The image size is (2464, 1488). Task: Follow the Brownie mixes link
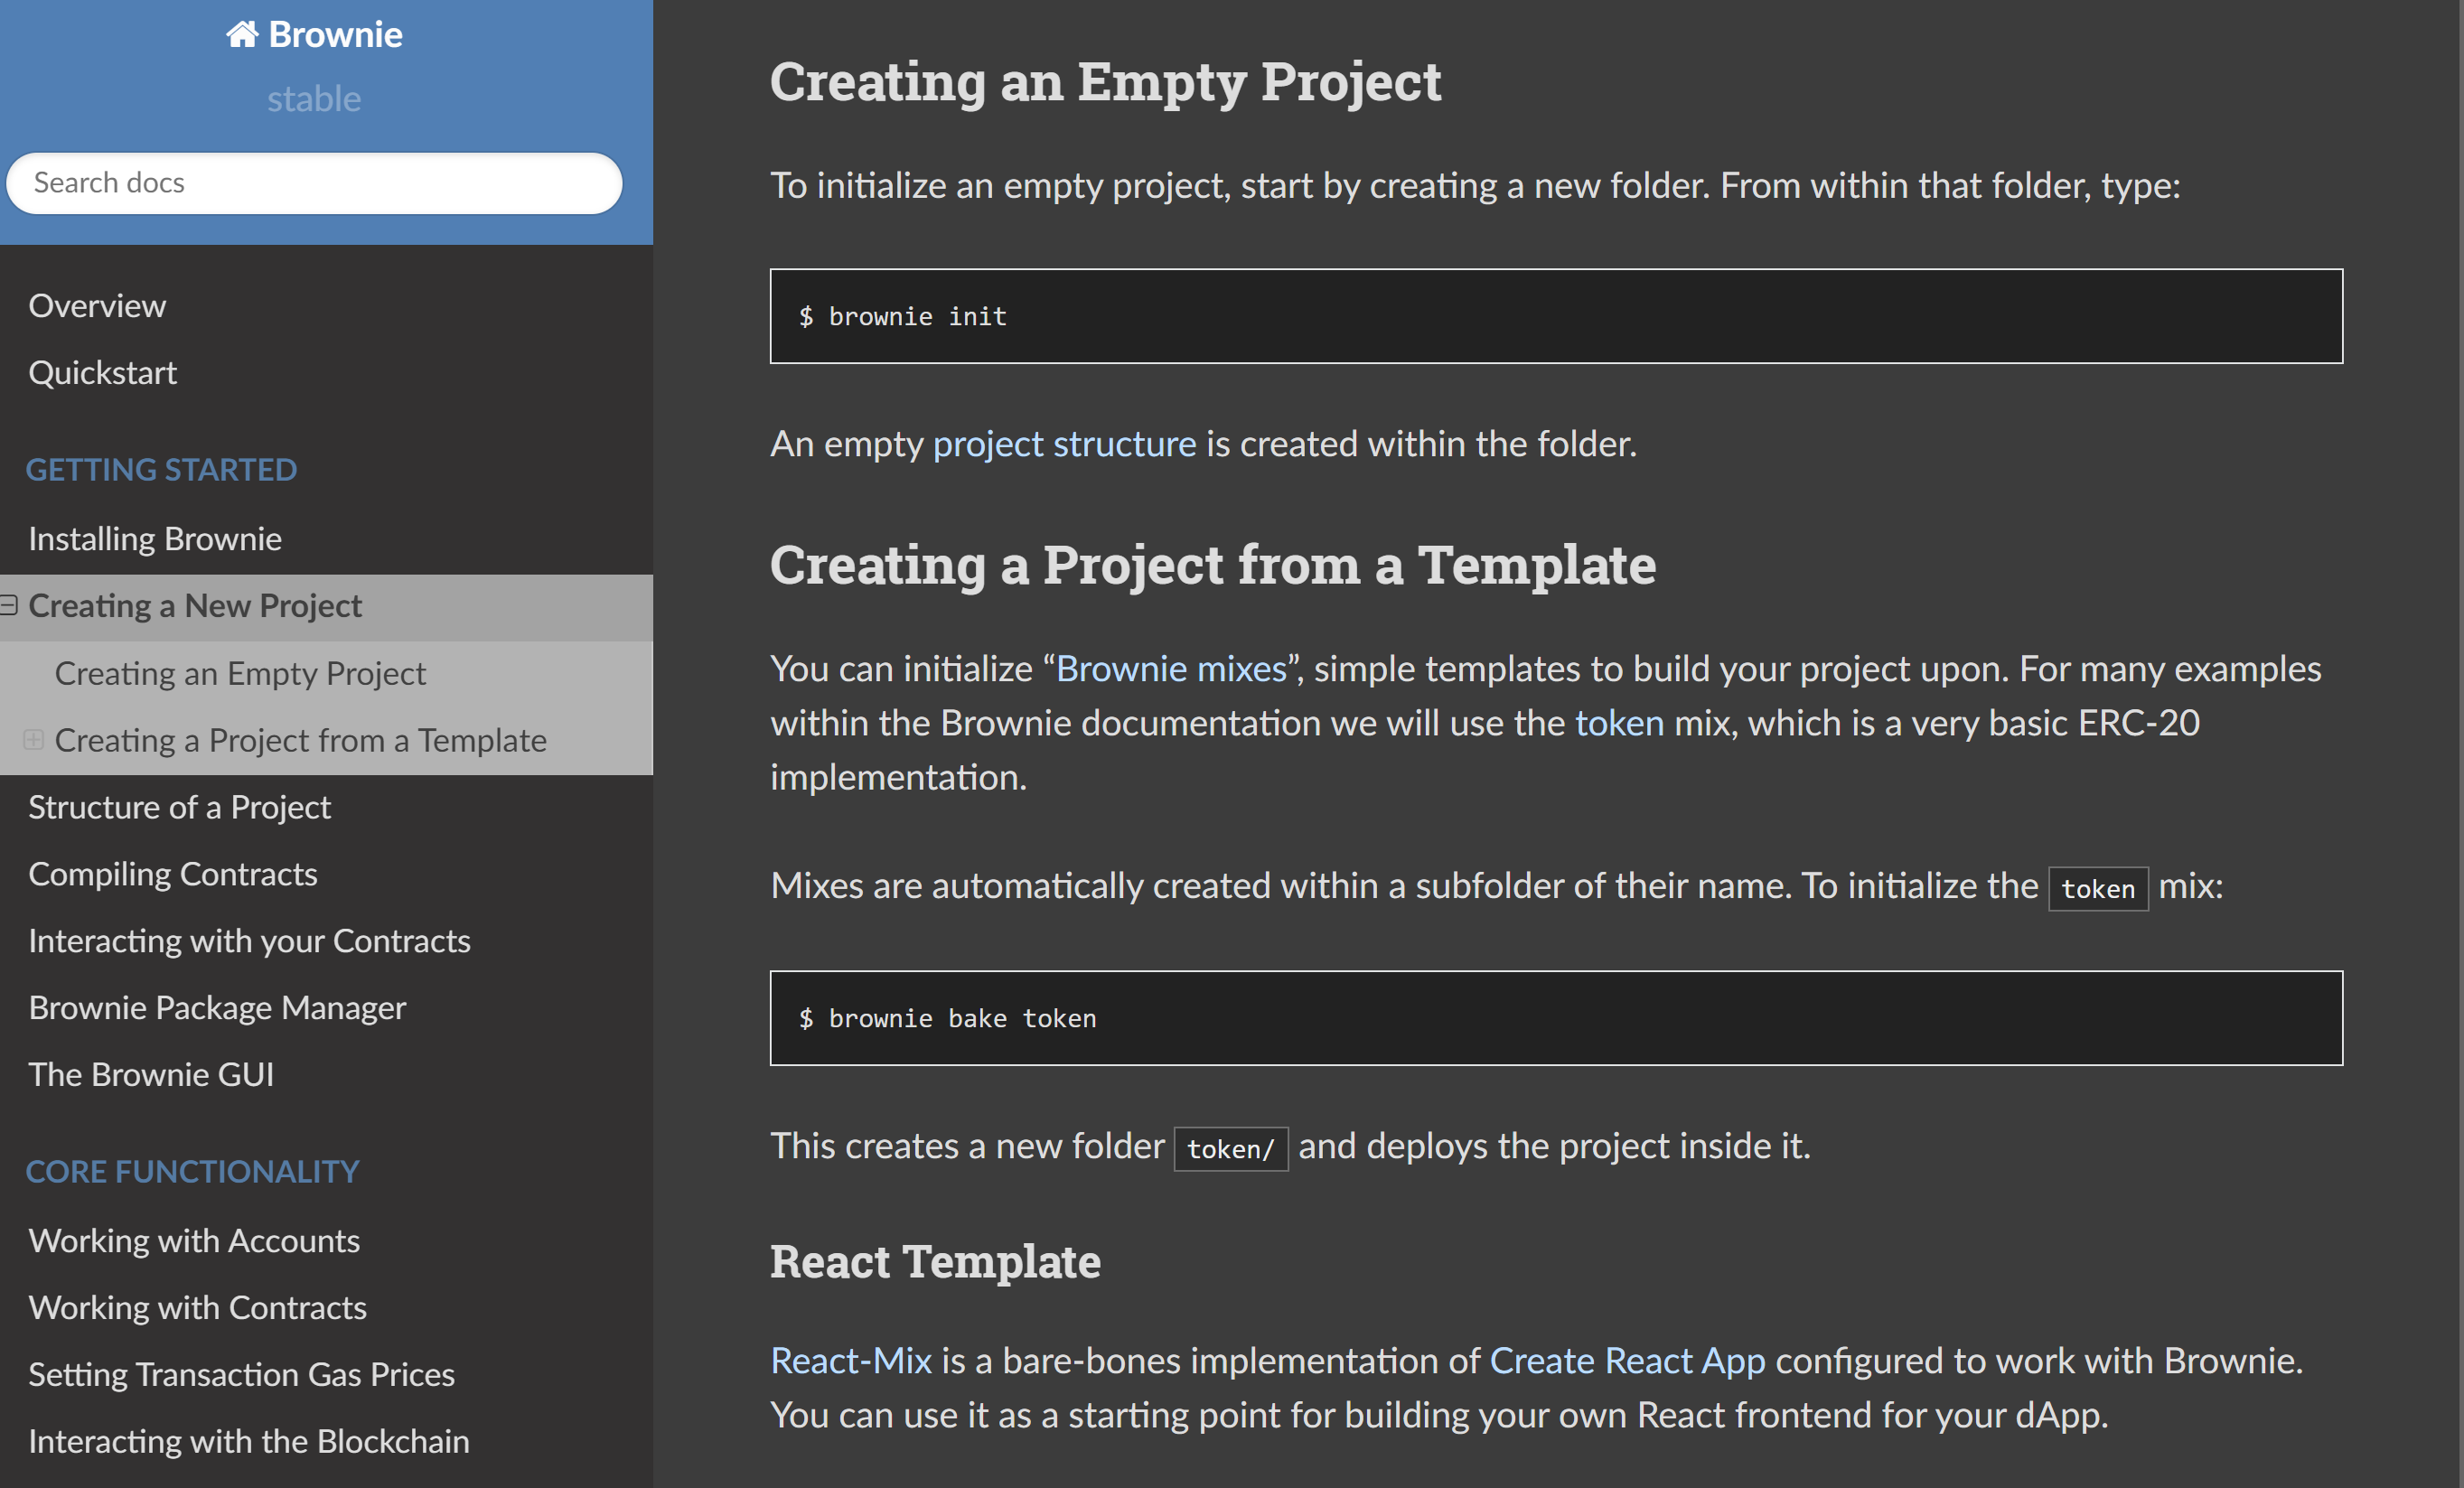click(x=1171, y=669)
